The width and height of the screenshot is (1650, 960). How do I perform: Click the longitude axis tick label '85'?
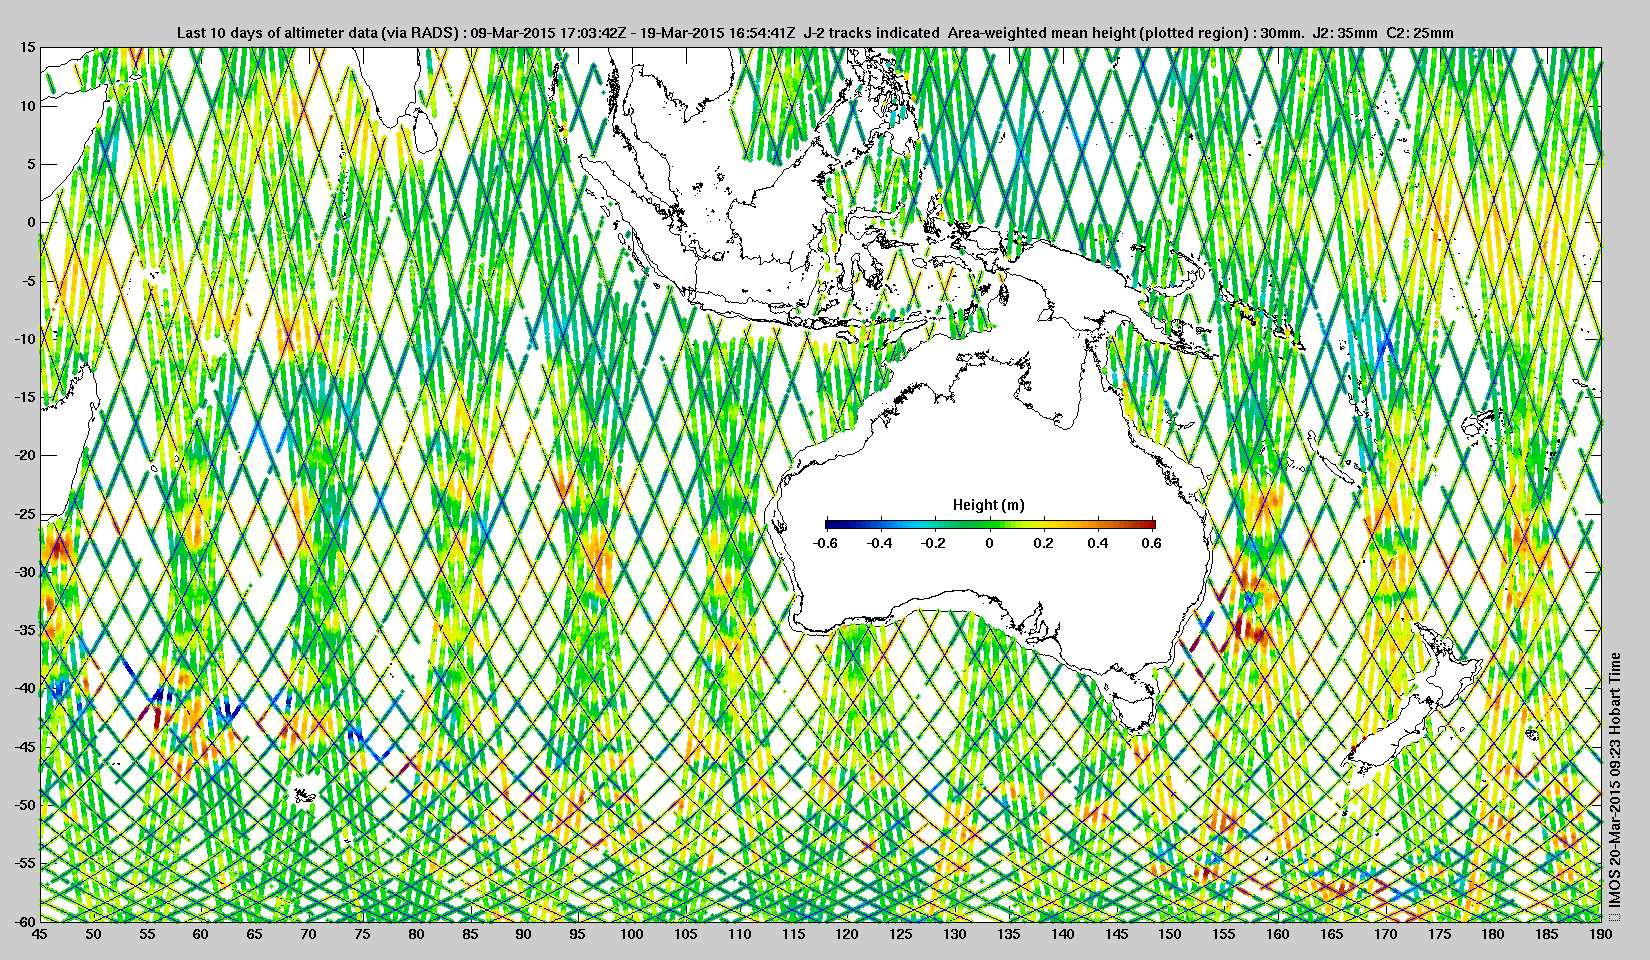(470, 934)
